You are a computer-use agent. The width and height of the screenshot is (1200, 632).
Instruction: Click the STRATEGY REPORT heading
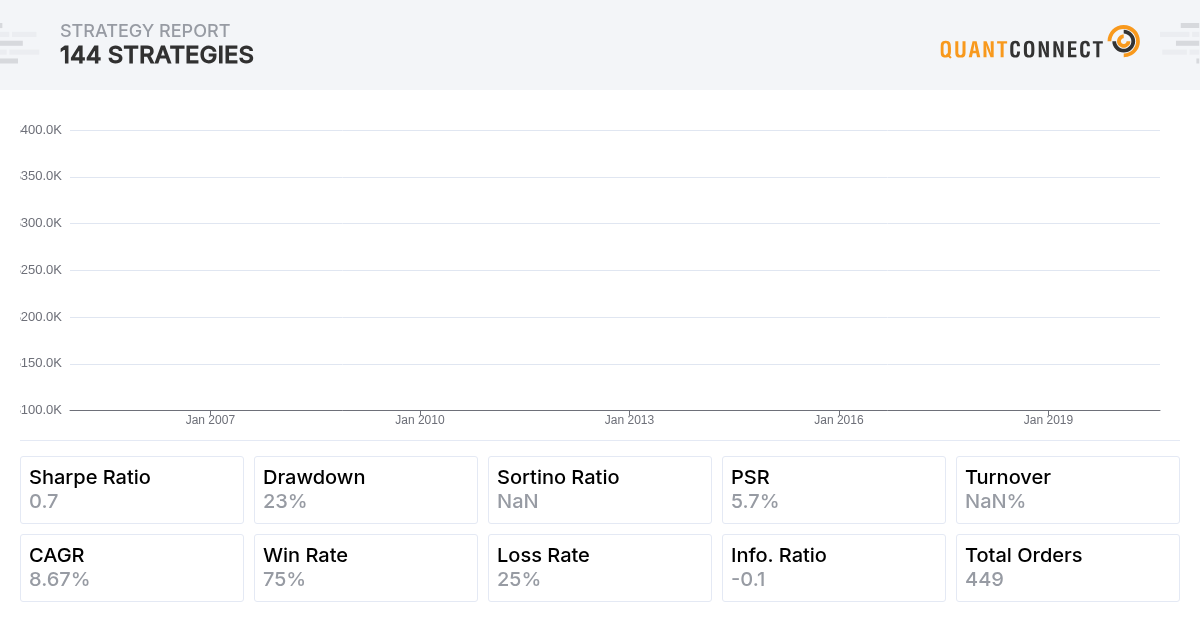tap(146, 31)
